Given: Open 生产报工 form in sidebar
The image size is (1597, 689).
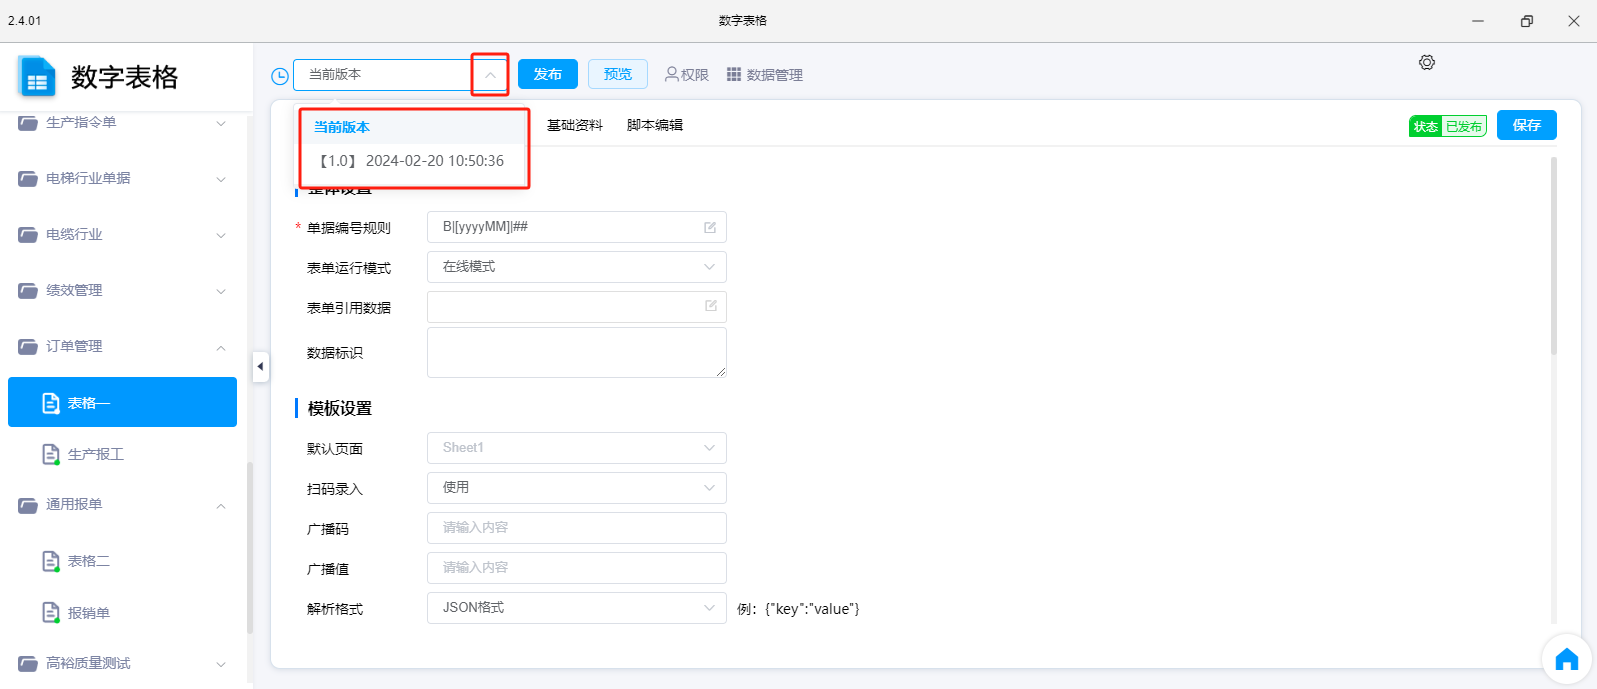Looking at the screenshot, I should [x=95, y=454].
